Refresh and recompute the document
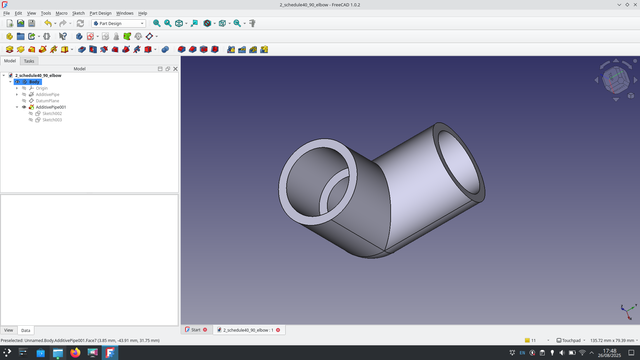This screenshot has width=640, height=360. 80,23
